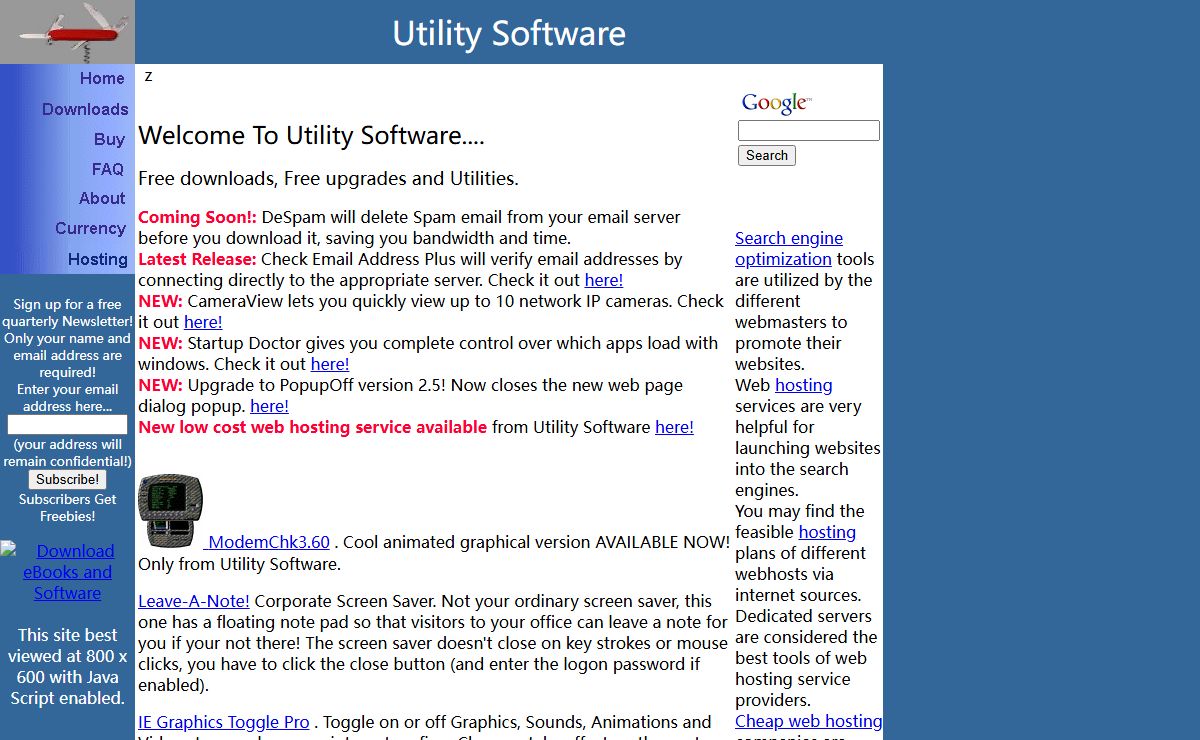Click the 'Welcome To Utility Software....' heading
This screenshot has height=740, width=1200.
pyautogui.click(x=311, y=136)
